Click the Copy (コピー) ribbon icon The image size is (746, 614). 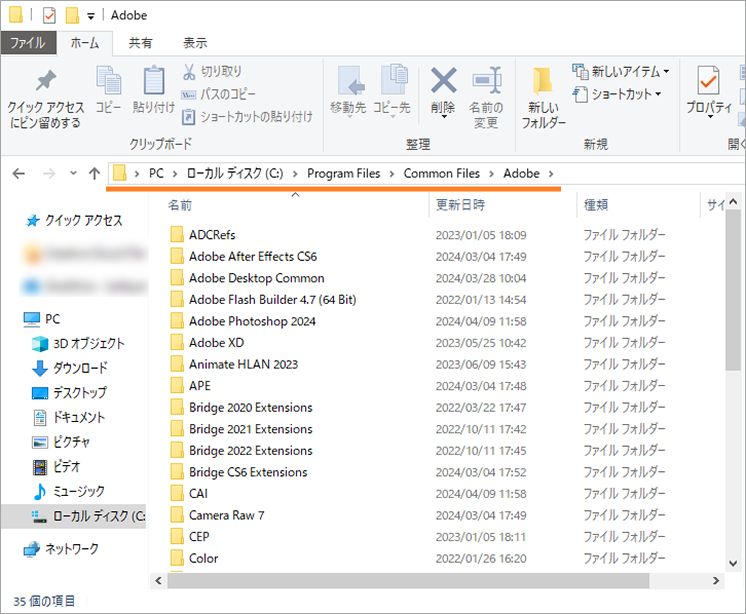coord(108,80)
